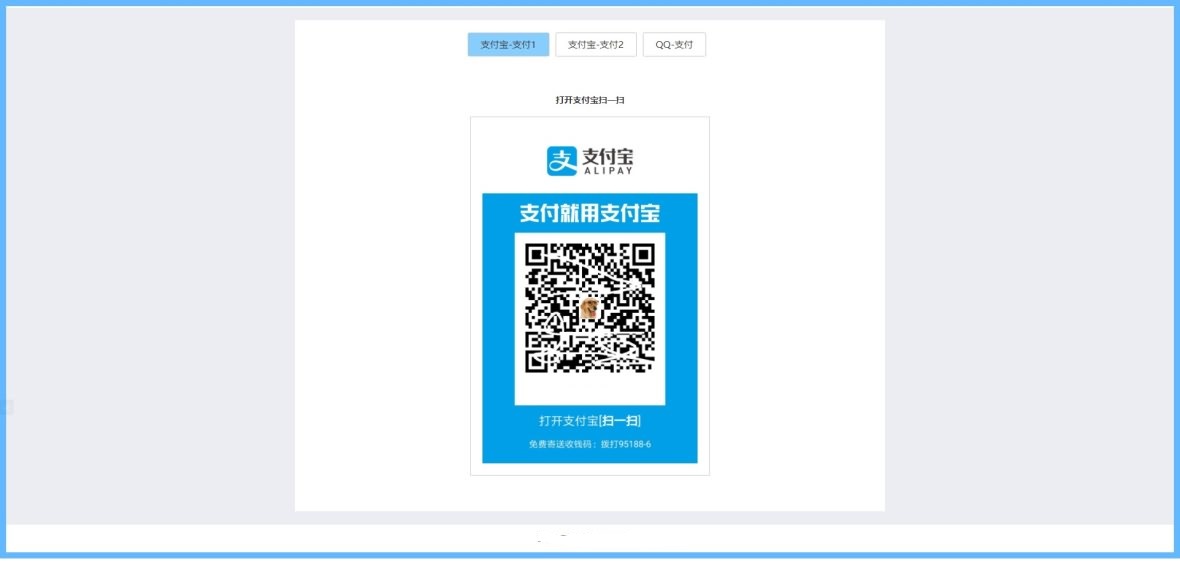
Task: Click the Alipay logo icon
Action: tap(561, 161)
